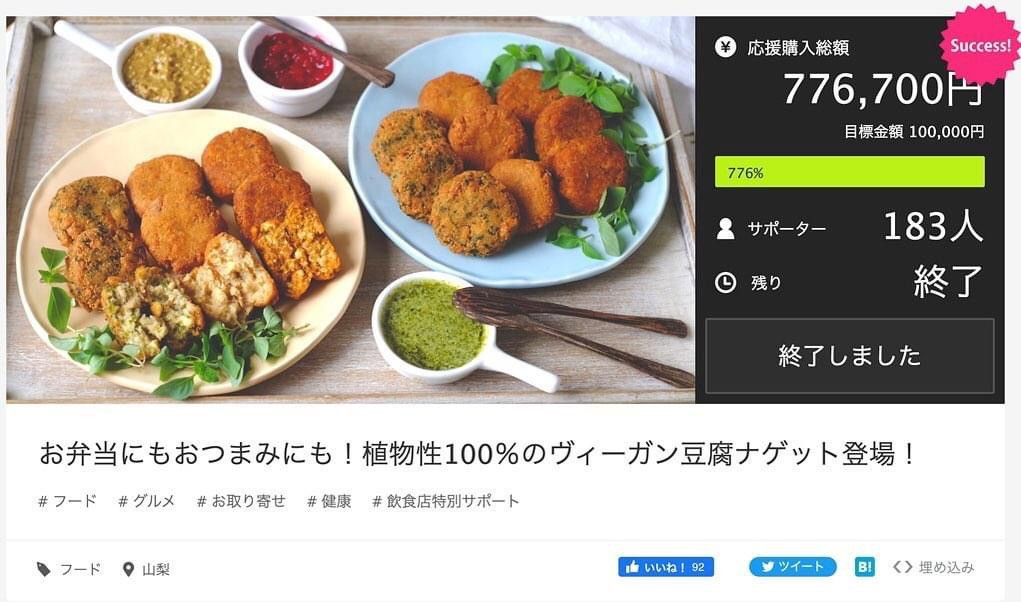This screenshot has width=1021, height=602.
Task: Click the vegan tofu nugget project title
Action: (x=477, y=454)
